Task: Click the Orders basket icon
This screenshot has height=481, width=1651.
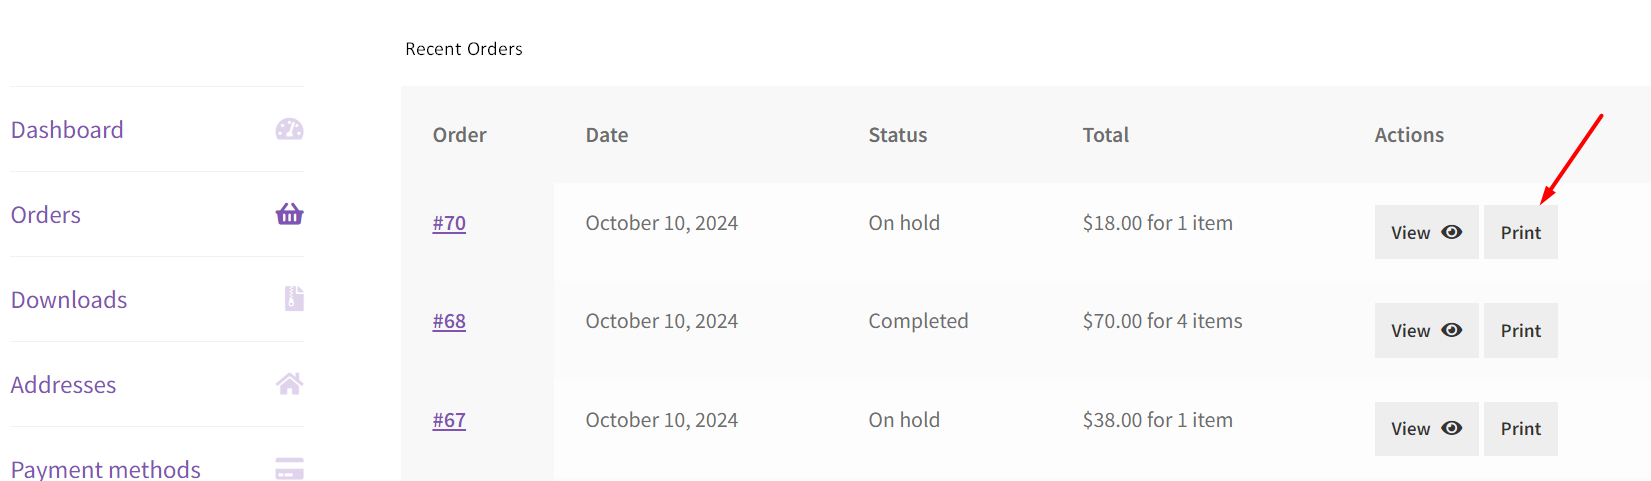Action: click(289, 214)
